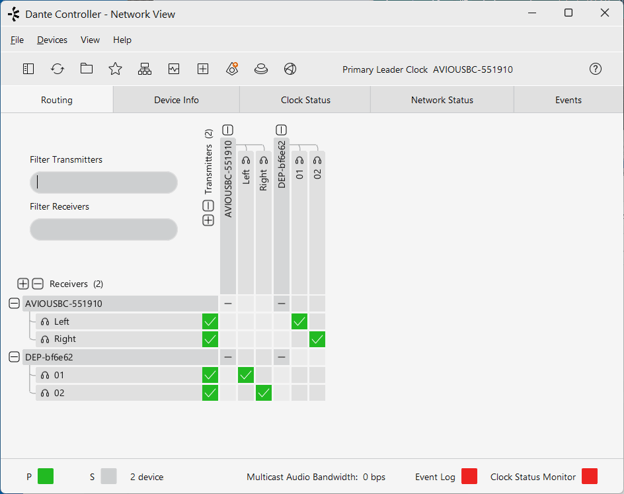Click the stacked-disc Domain toolbar icon

tap(261, 69)
